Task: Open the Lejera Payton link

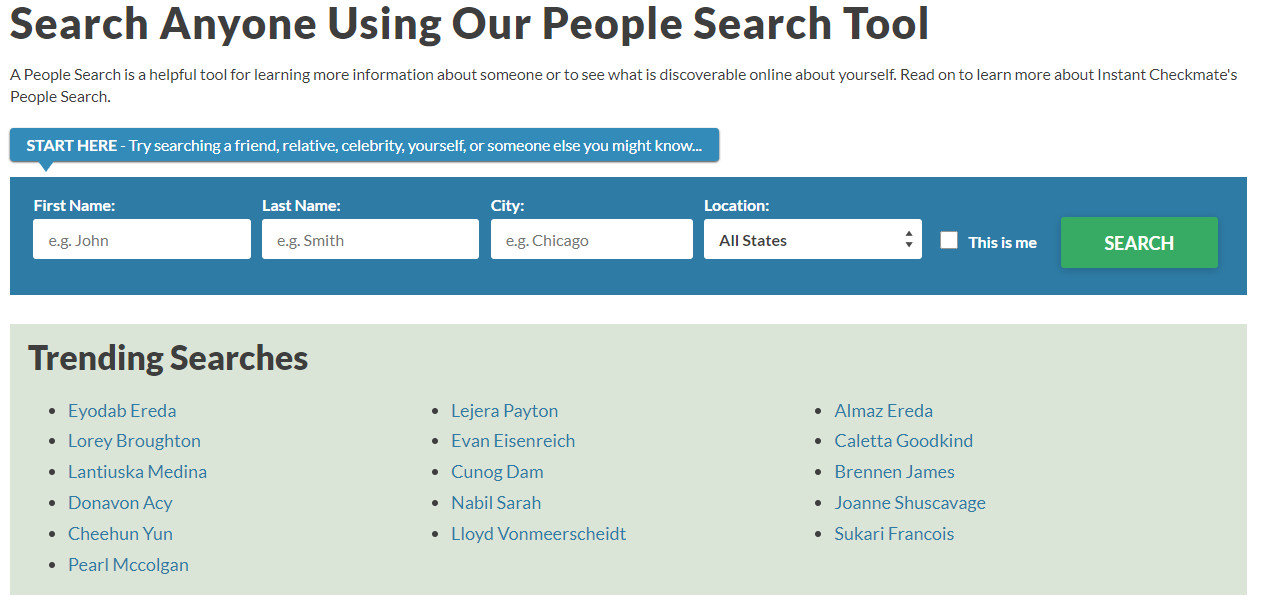Action: [505, 410]
